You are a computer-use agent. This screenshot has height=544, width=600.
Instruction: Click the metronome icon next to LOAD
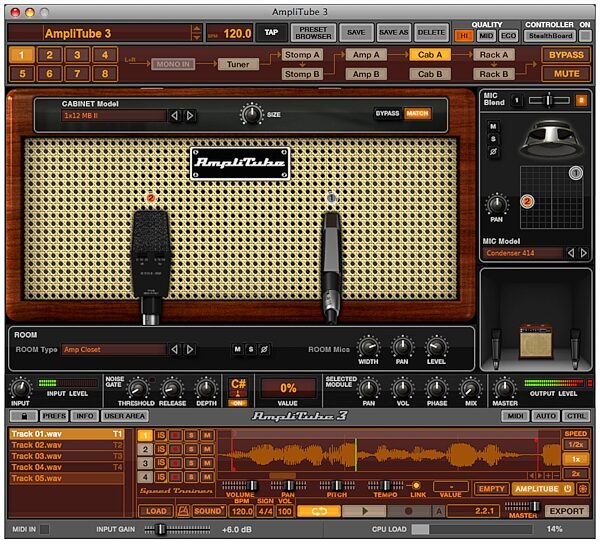coord(183,511)
